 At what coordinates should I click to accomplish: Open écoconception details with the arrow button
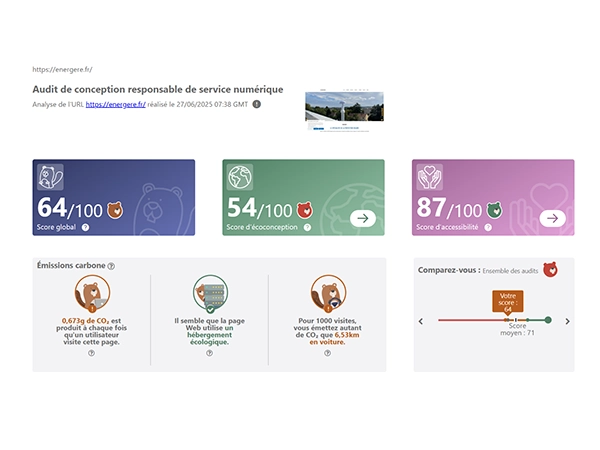[x=363, y=218]
